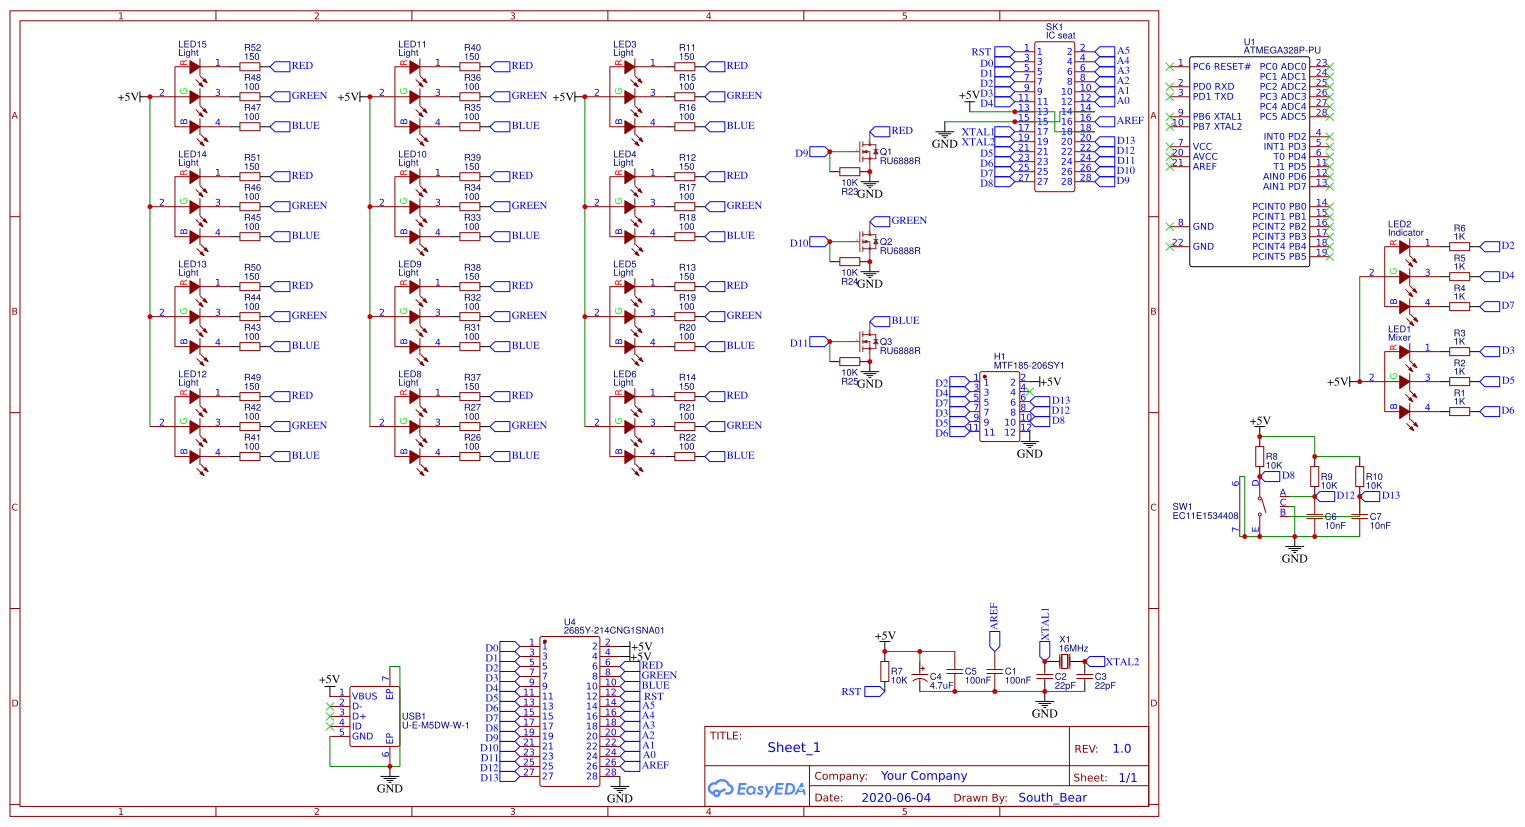Click the R40 resistor label
Viewport: 1525px width, 827px height.
472,48
